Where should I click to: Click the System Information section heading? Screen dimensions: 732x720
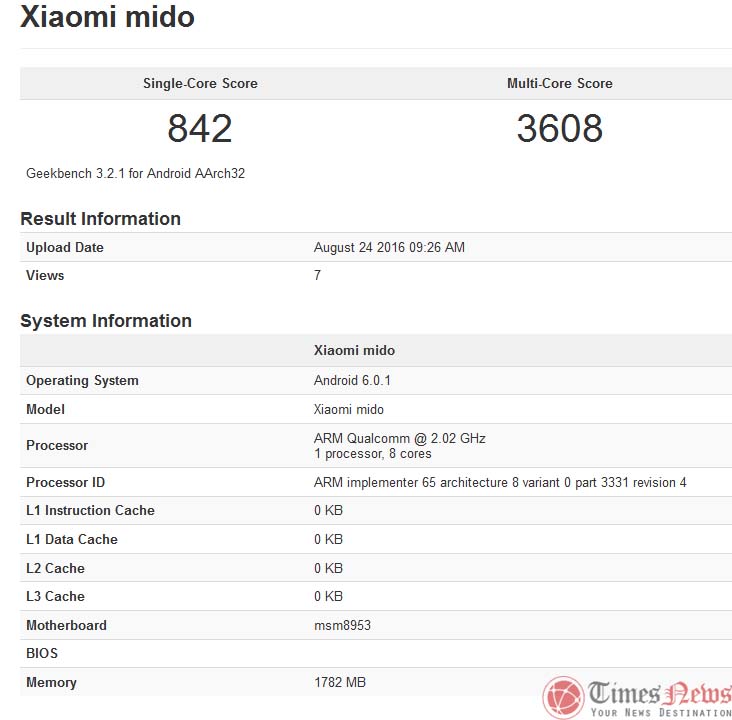tap(106, 321)
